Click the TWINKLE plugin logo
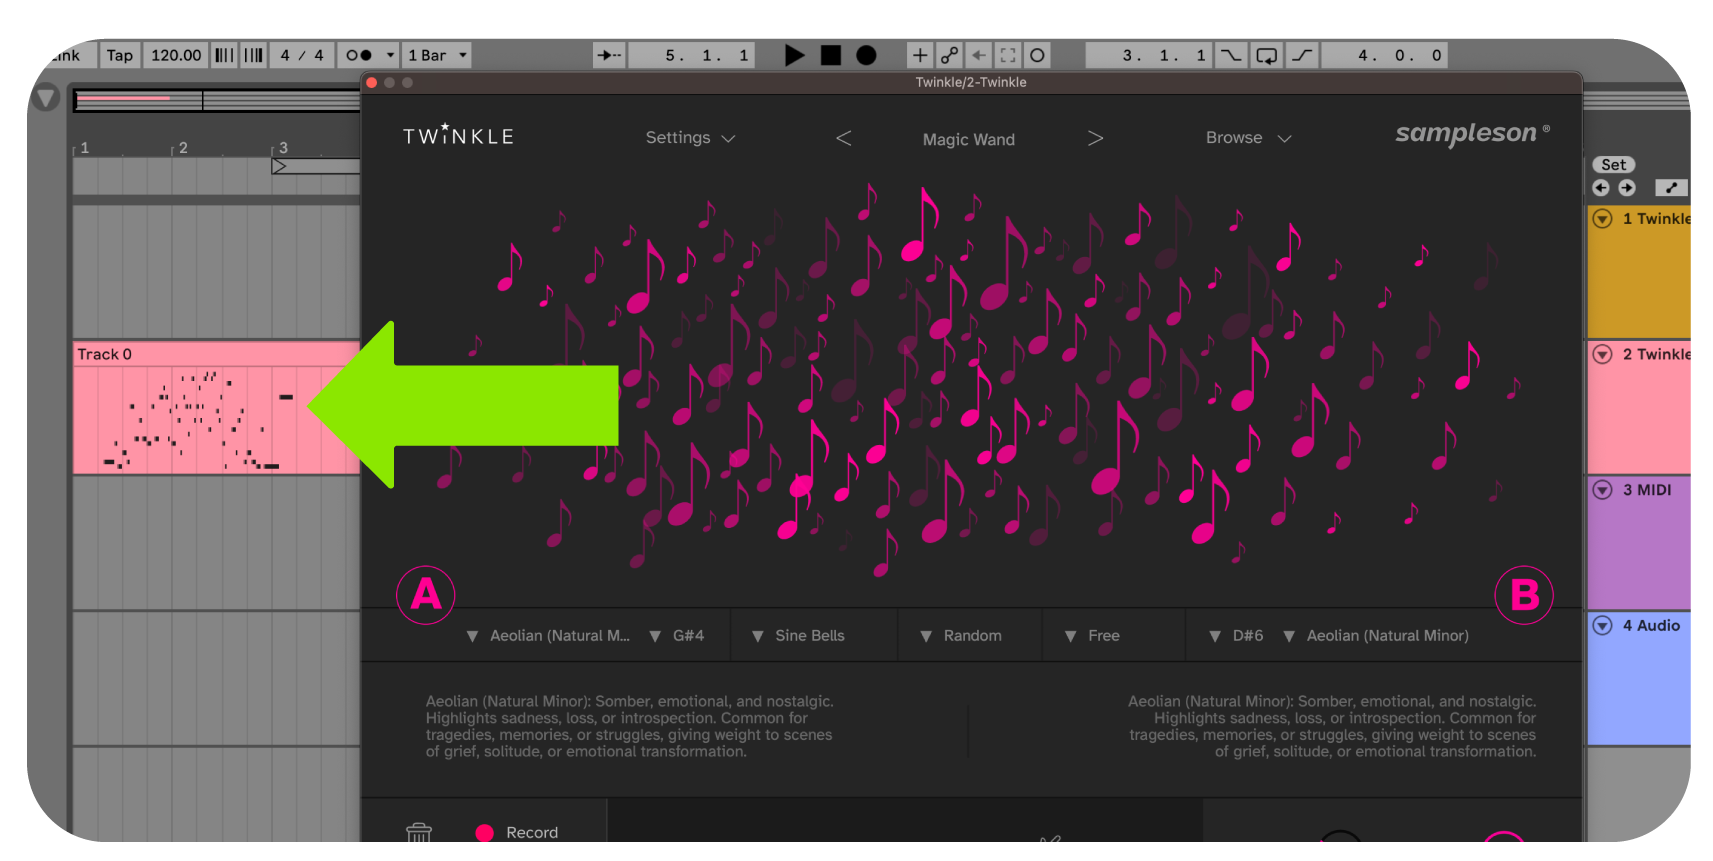 tap(458, 135)
